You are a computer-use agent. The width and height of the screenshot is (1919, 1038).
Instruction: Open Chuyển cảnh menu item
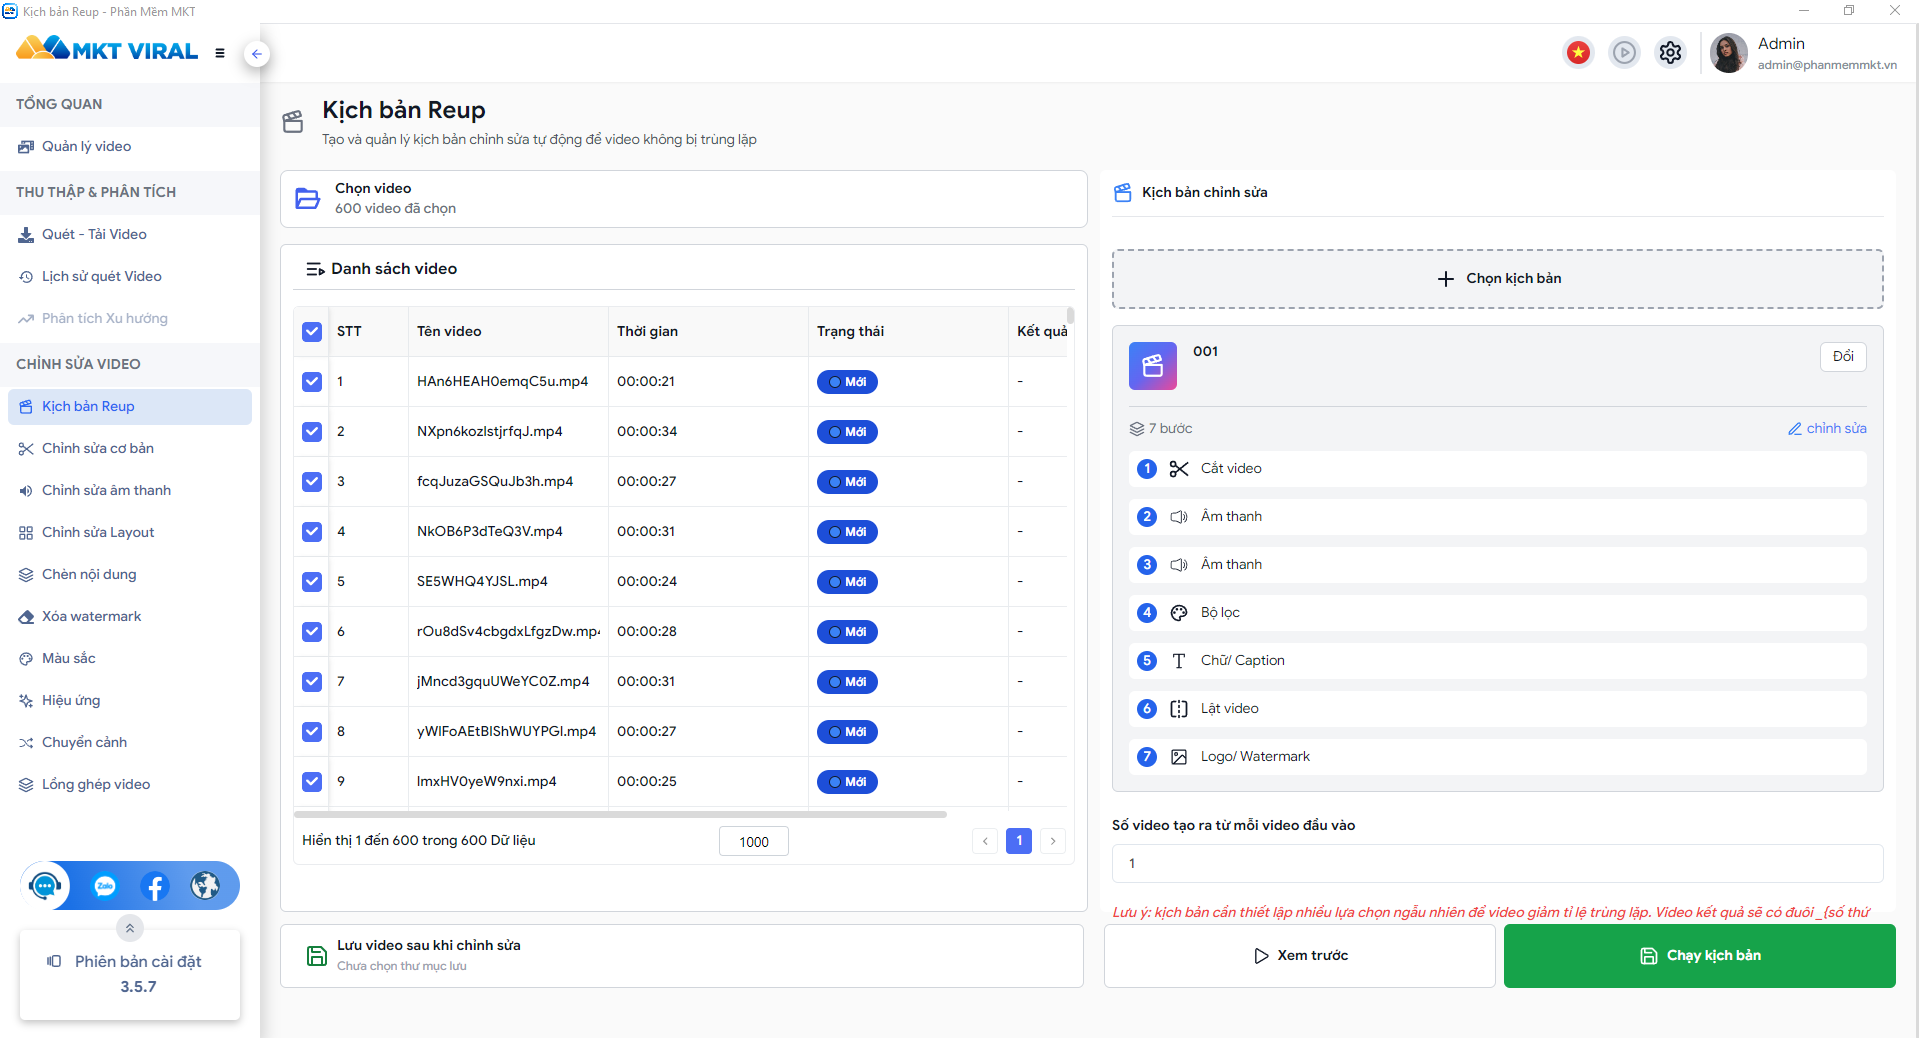tap(130, 743)
